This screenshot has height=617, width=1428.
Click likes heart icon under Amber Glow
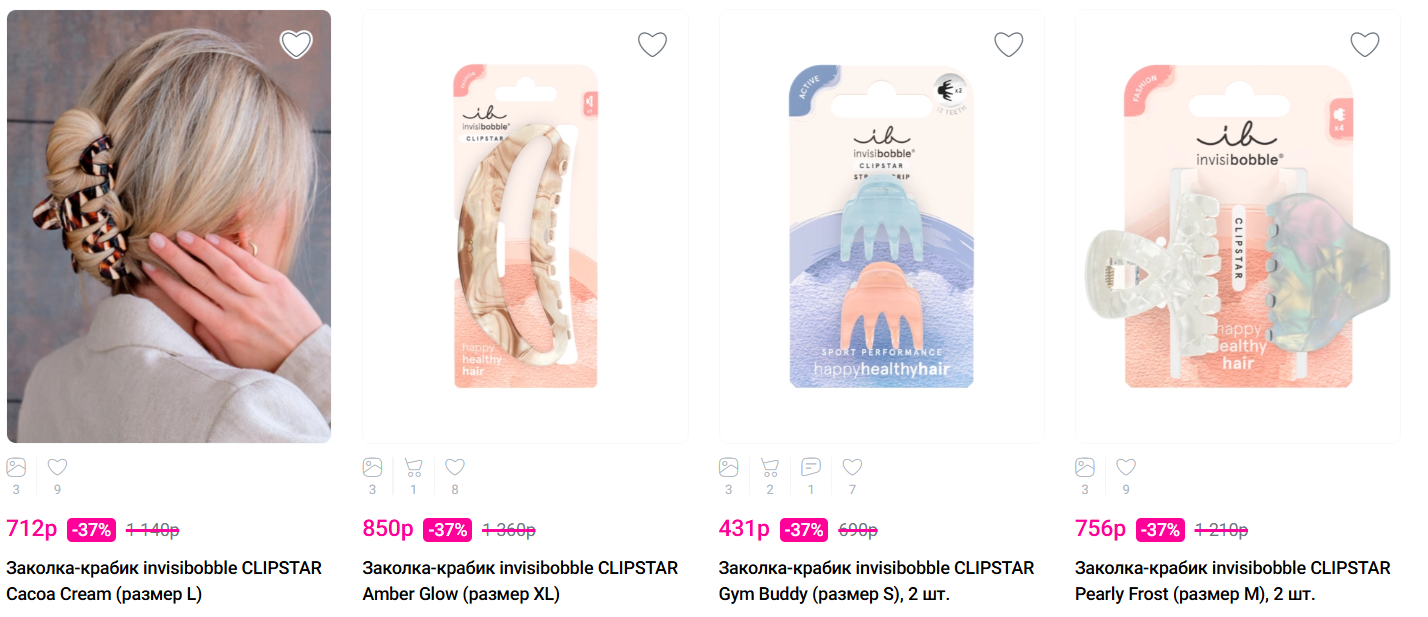(455, 467)
